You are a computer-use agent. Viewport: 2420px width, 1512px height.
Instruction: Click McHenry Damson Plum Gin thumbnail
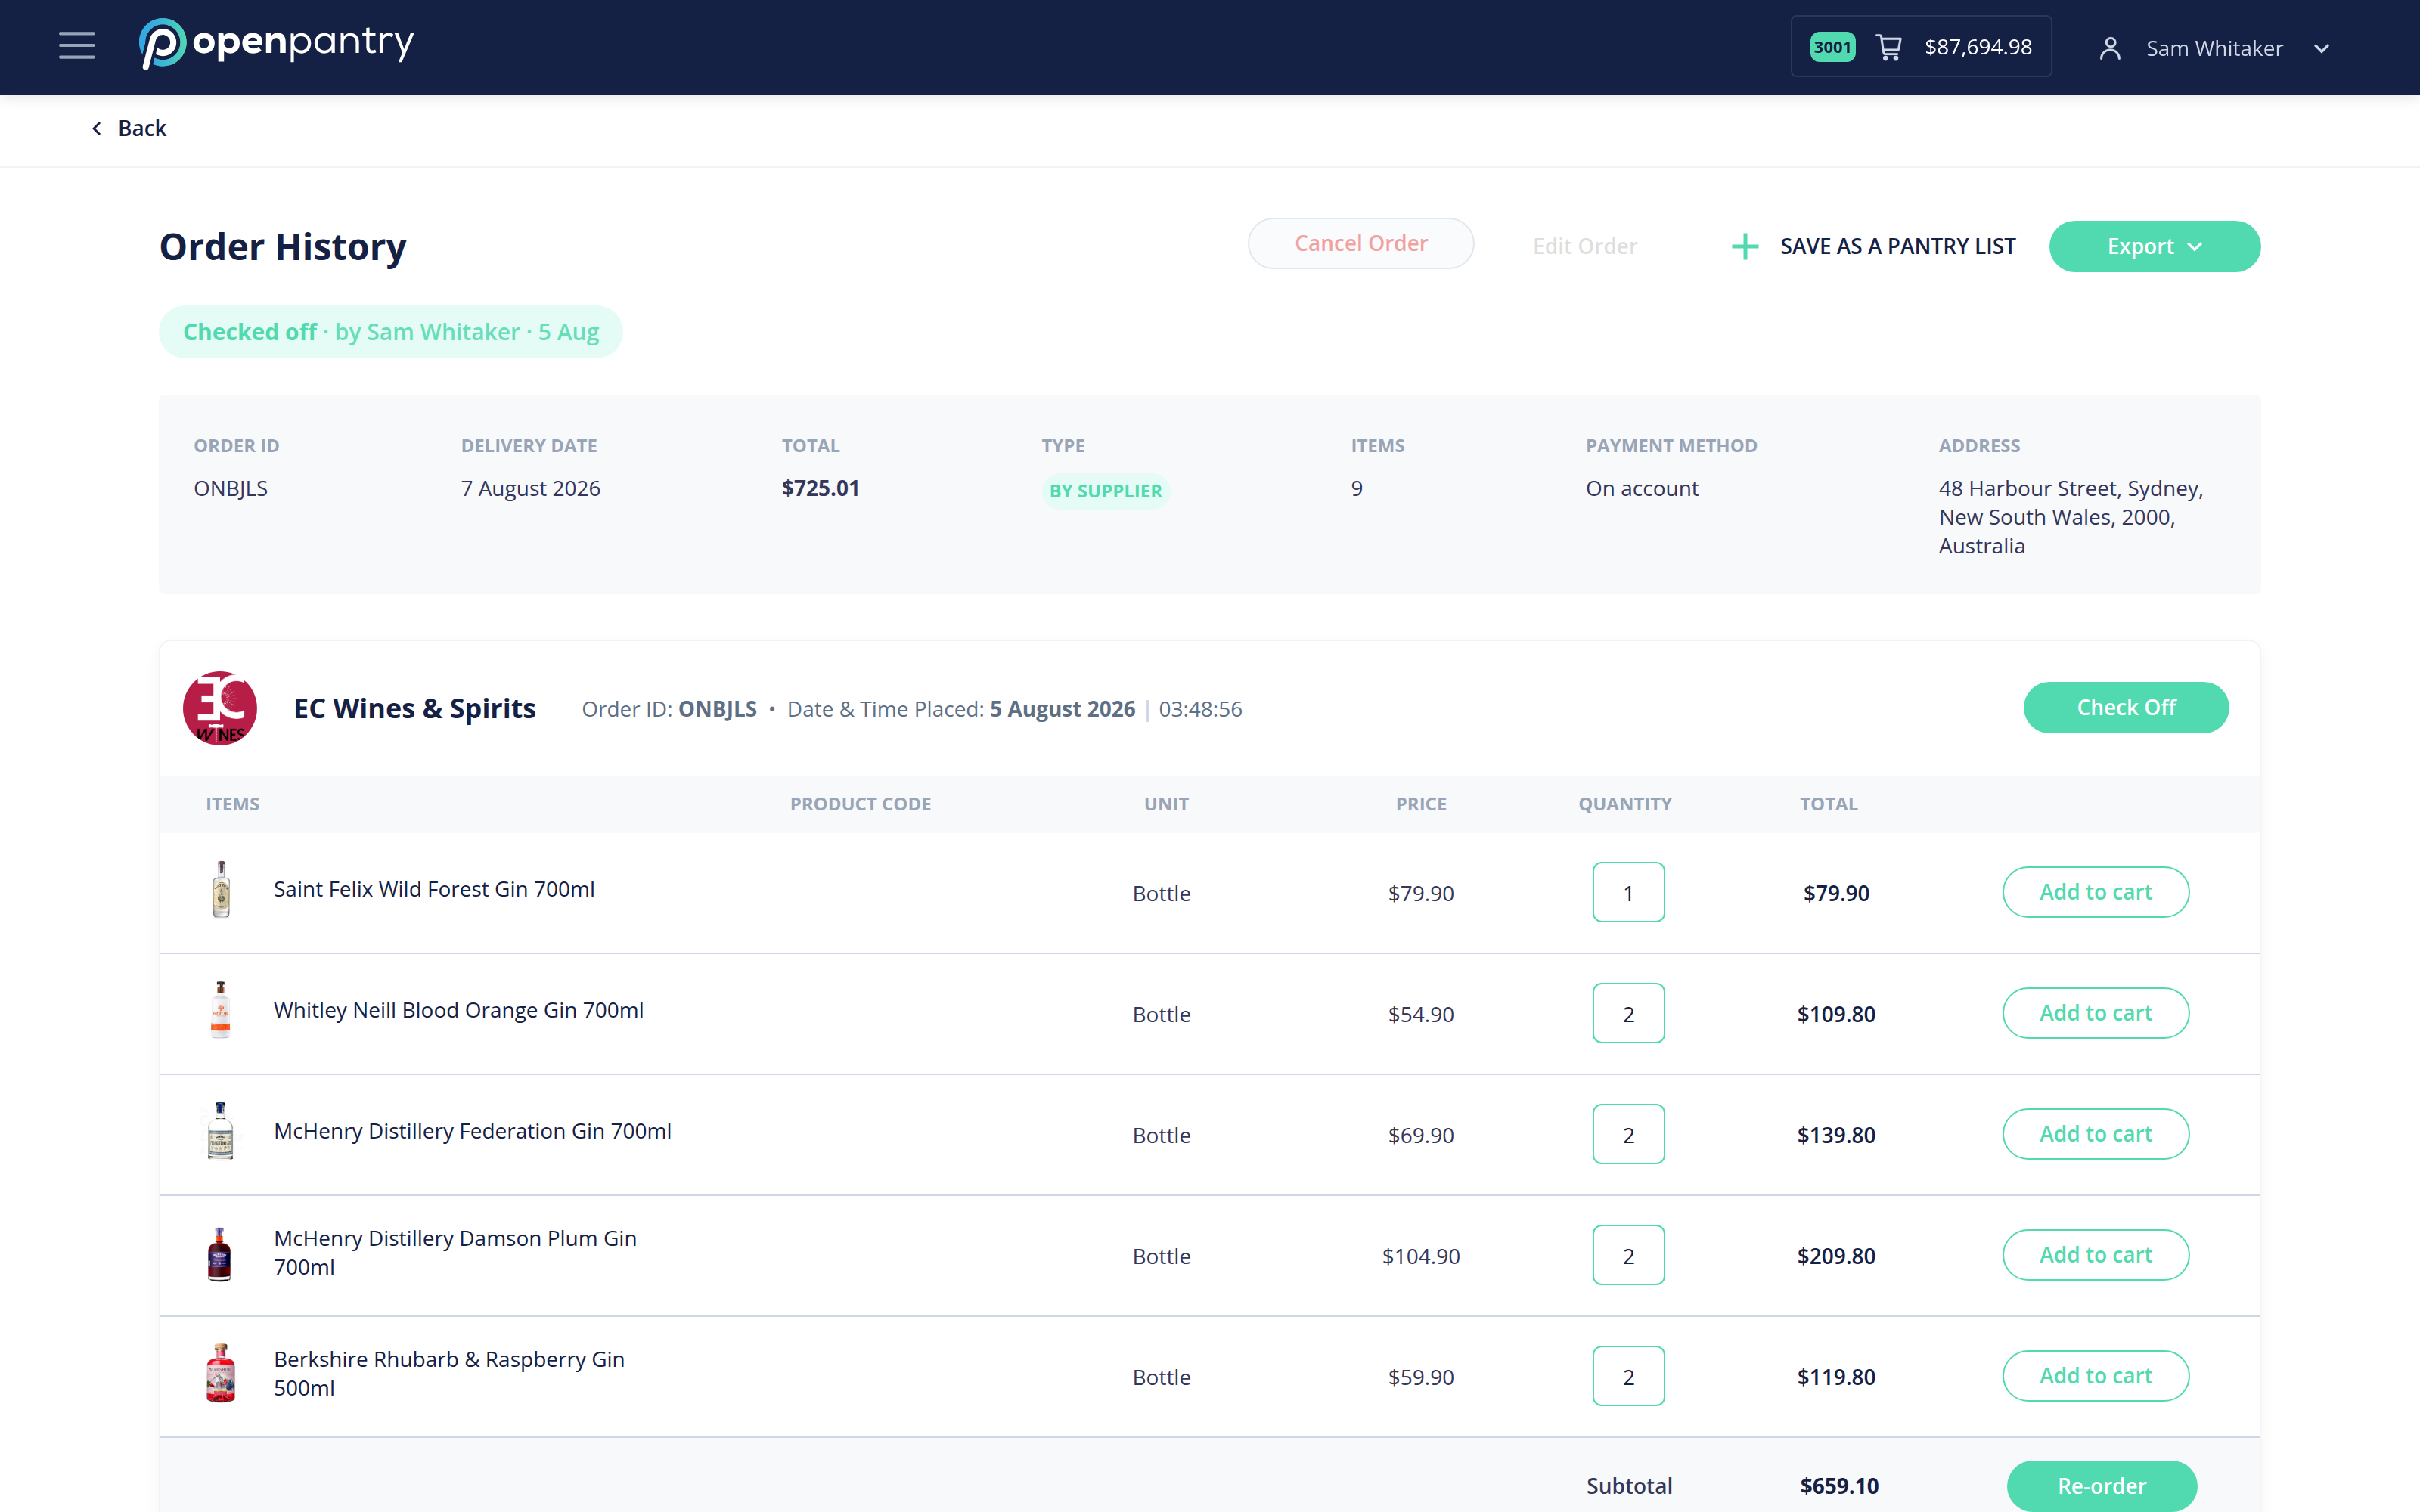coord(220,1254)
